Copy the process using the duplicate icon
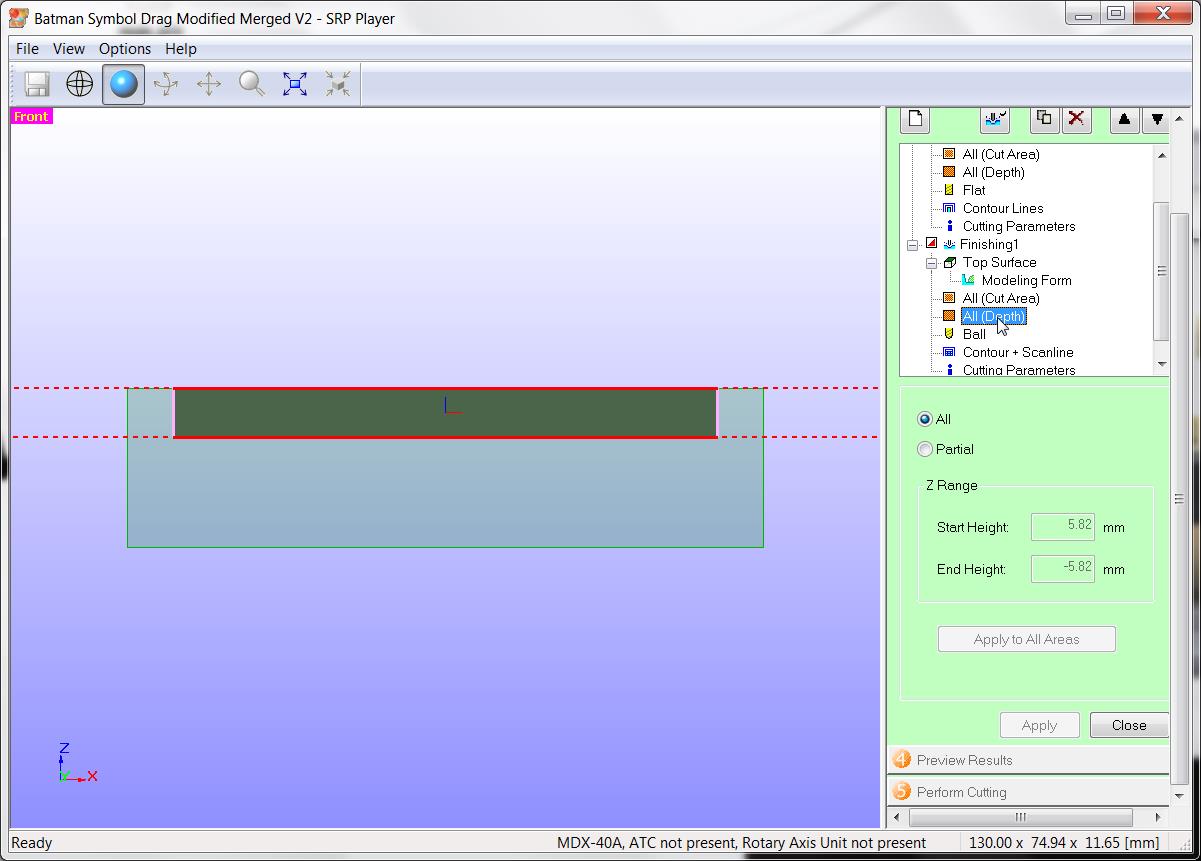The image size is (1201, 861). point(1044,120)
